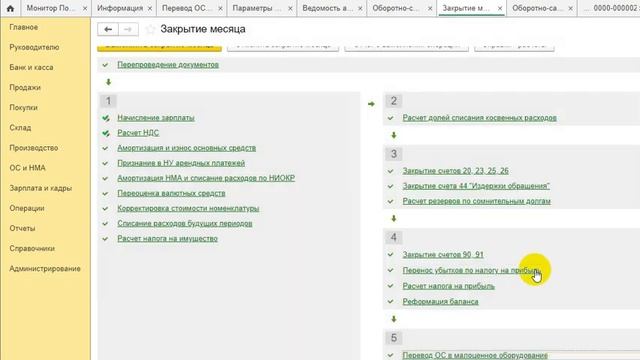The width and height of the screenshot is (640, 360).
Task: Click checkmark beside Закрытие счета 44
Action: click(391, 186)
